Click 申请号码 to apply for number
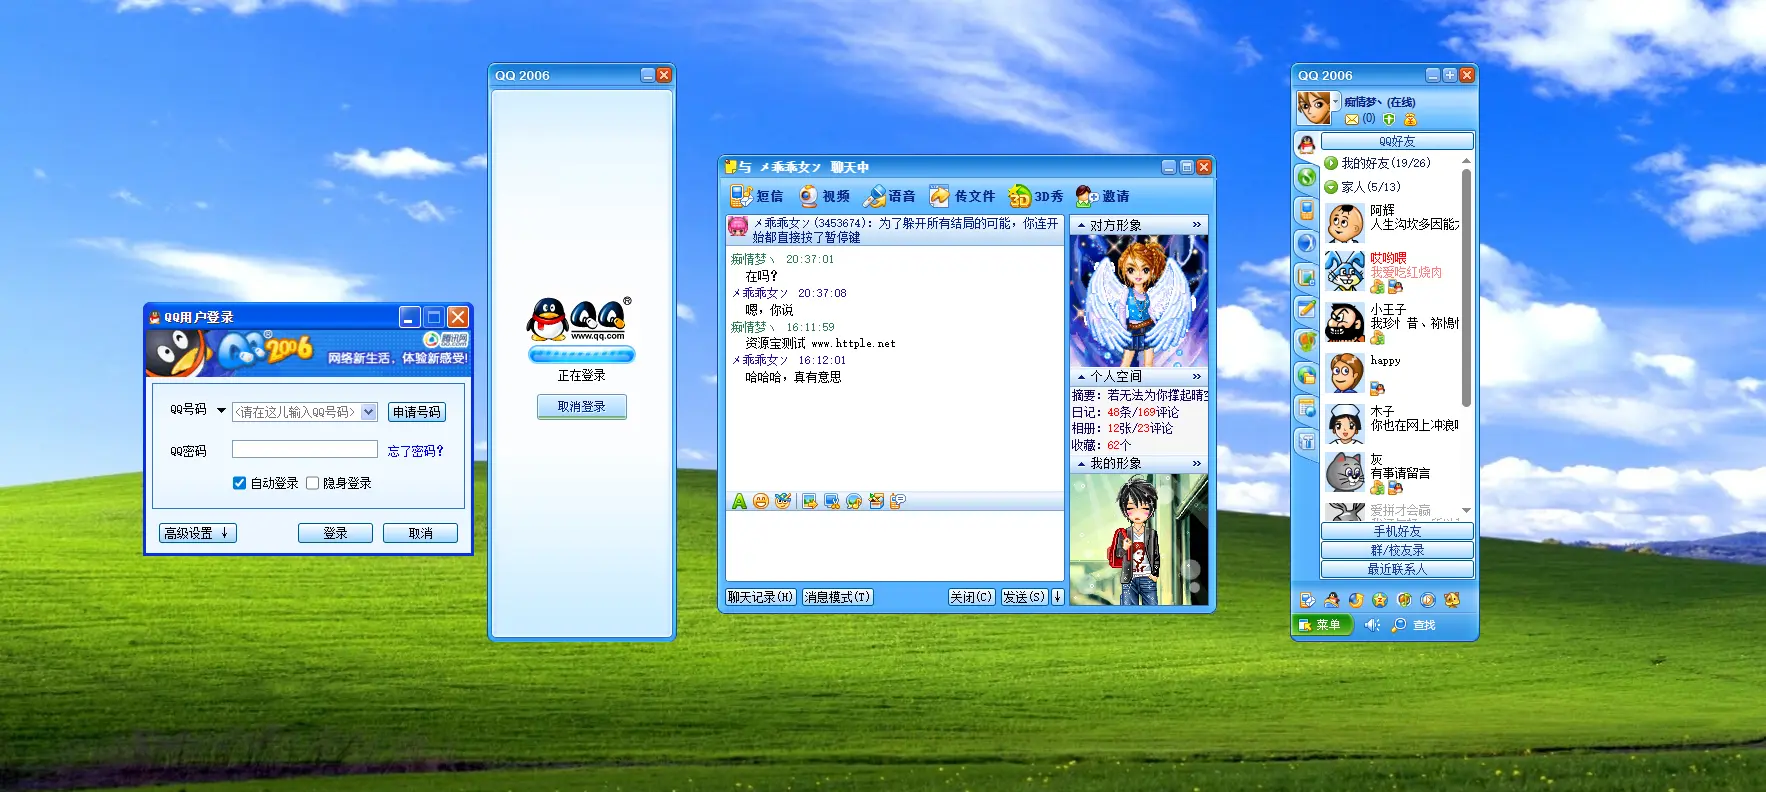 (x=417, y=412)
